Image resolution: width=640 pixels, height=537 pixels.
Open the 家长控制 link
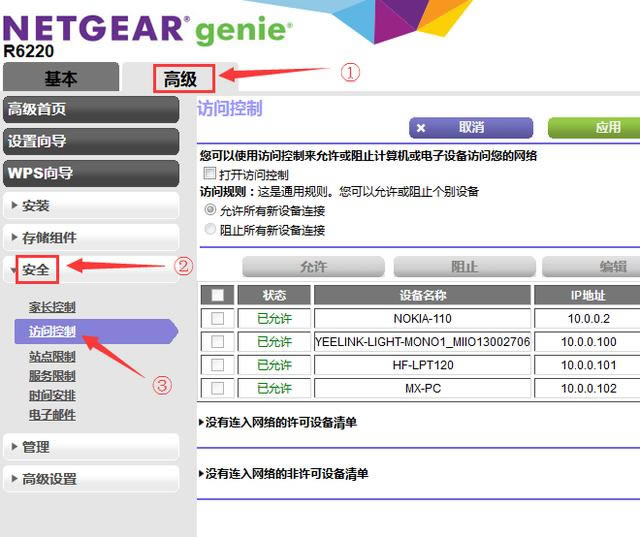[x=52, y=307]
